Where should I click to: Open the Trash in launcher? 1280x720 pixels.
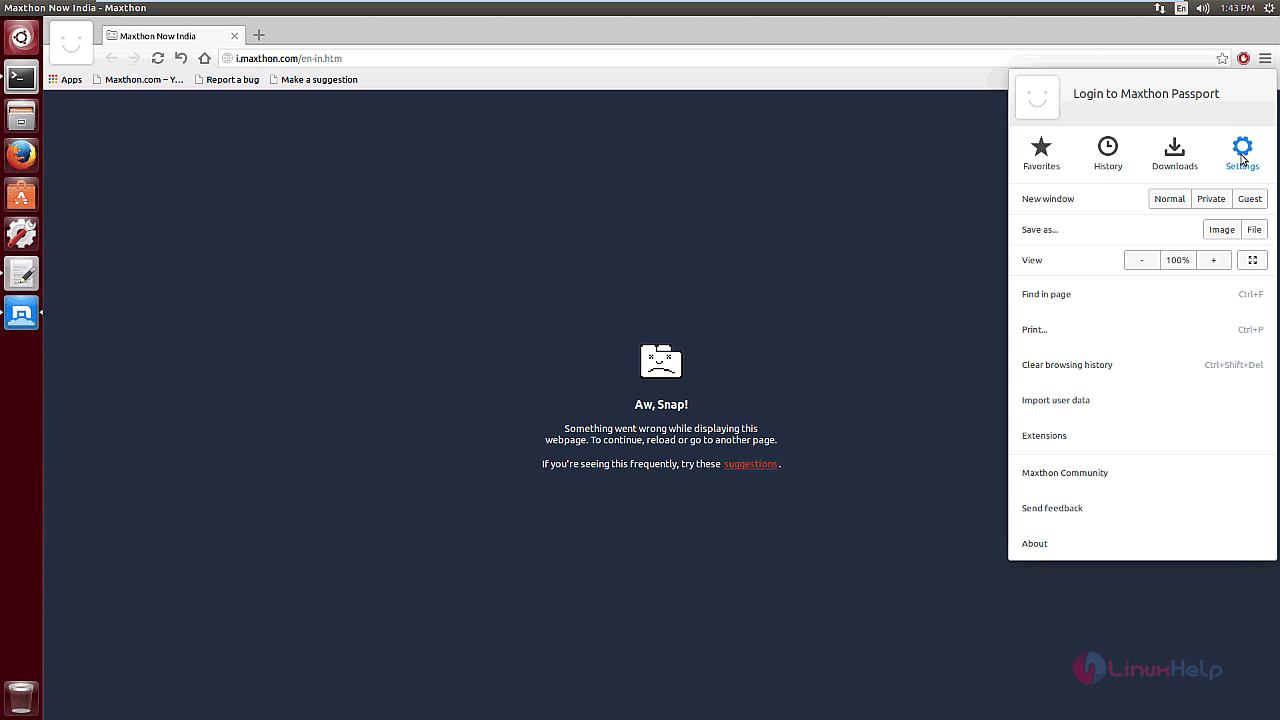pos(21,697)
